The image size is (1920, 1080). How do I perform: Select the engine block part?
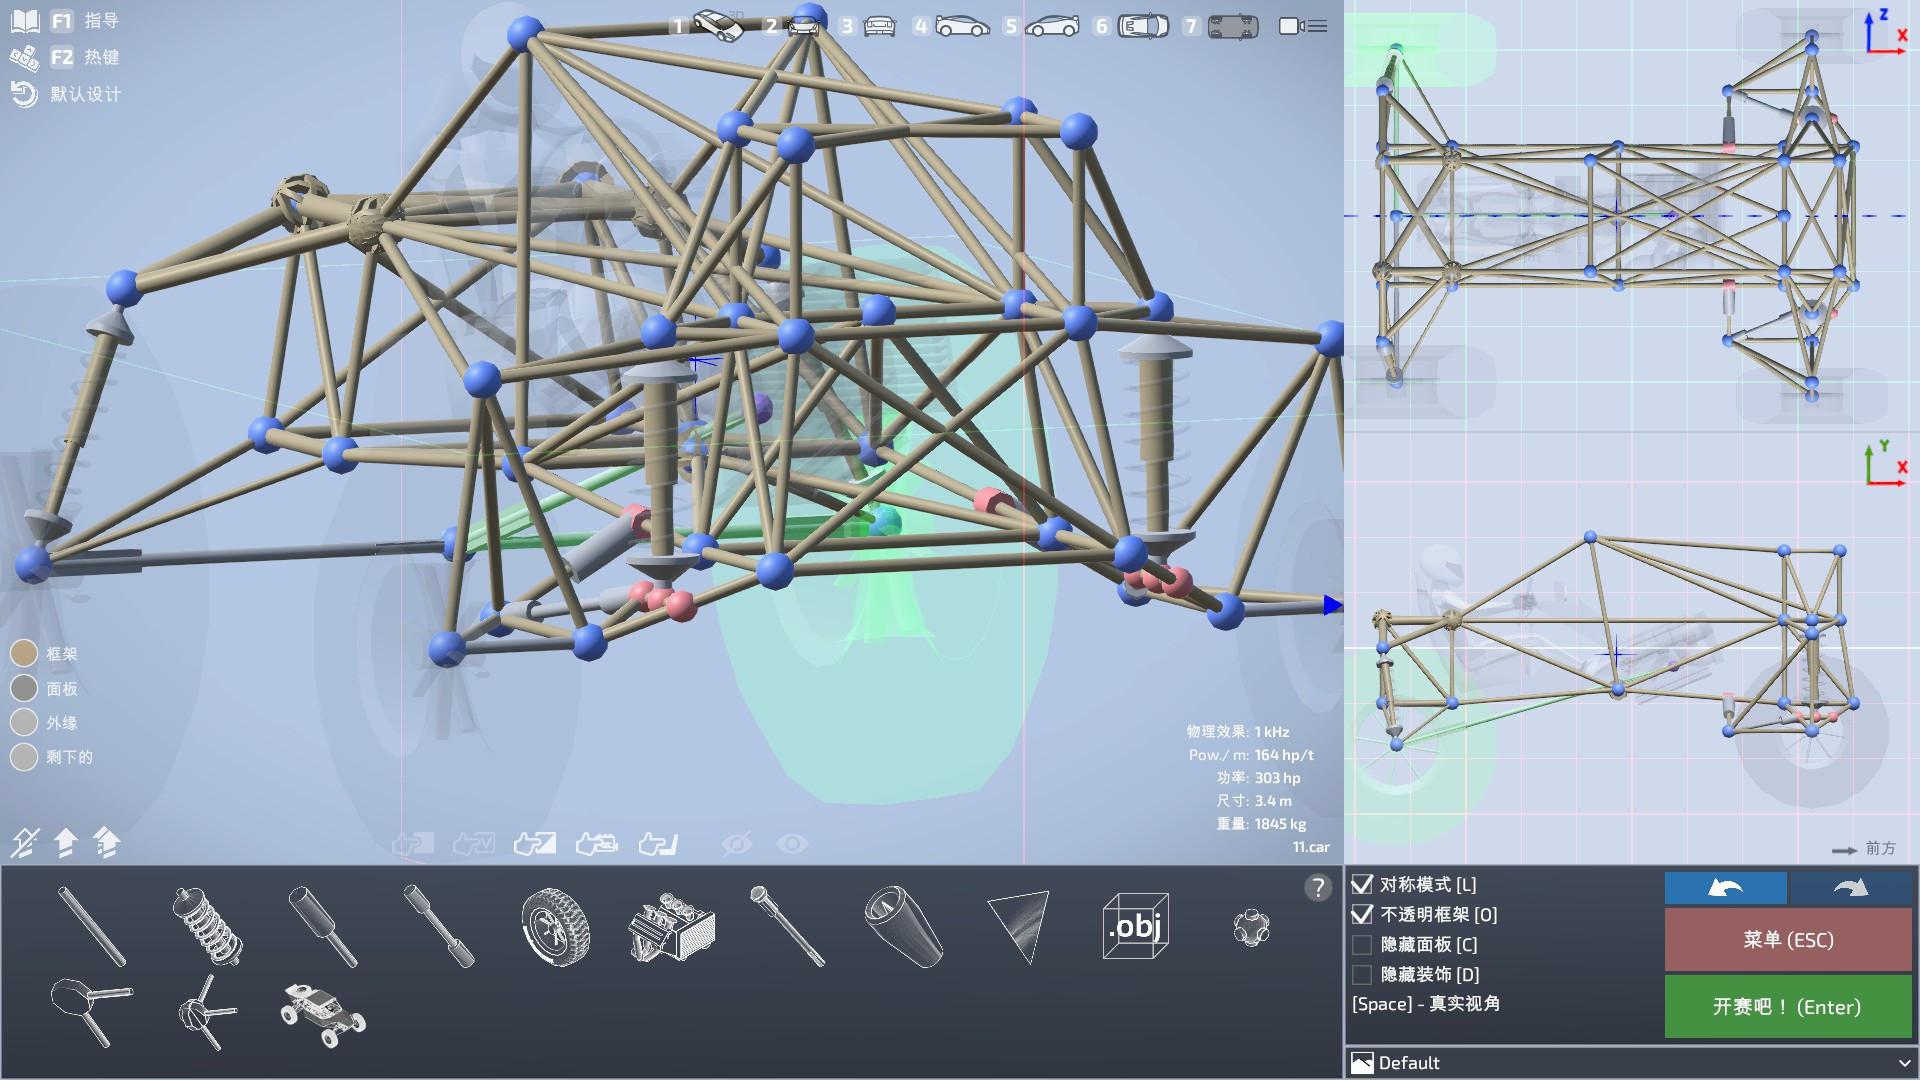(x=671, y=928)
